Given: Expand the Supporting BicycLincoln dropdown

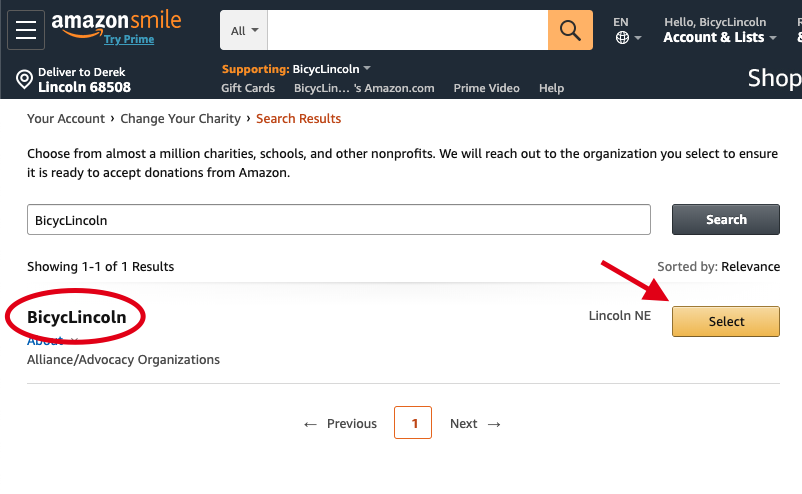Looking at the screenshot, I should (x=296, y=69).
